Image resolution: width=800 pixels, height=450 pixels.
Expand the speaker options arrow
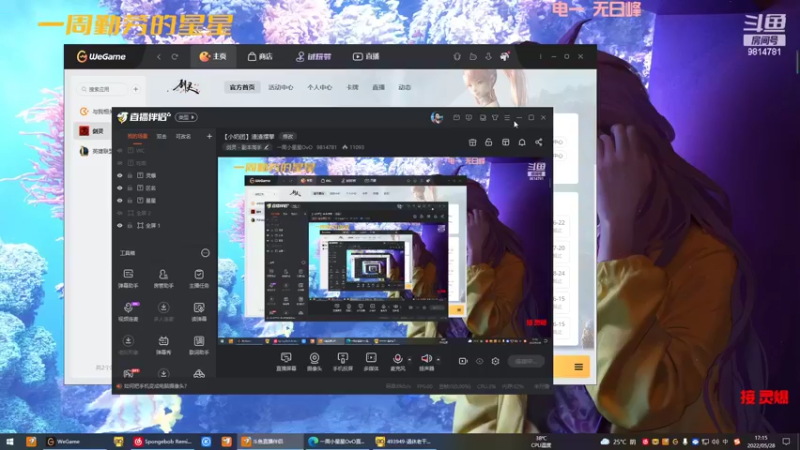point(438,360)
